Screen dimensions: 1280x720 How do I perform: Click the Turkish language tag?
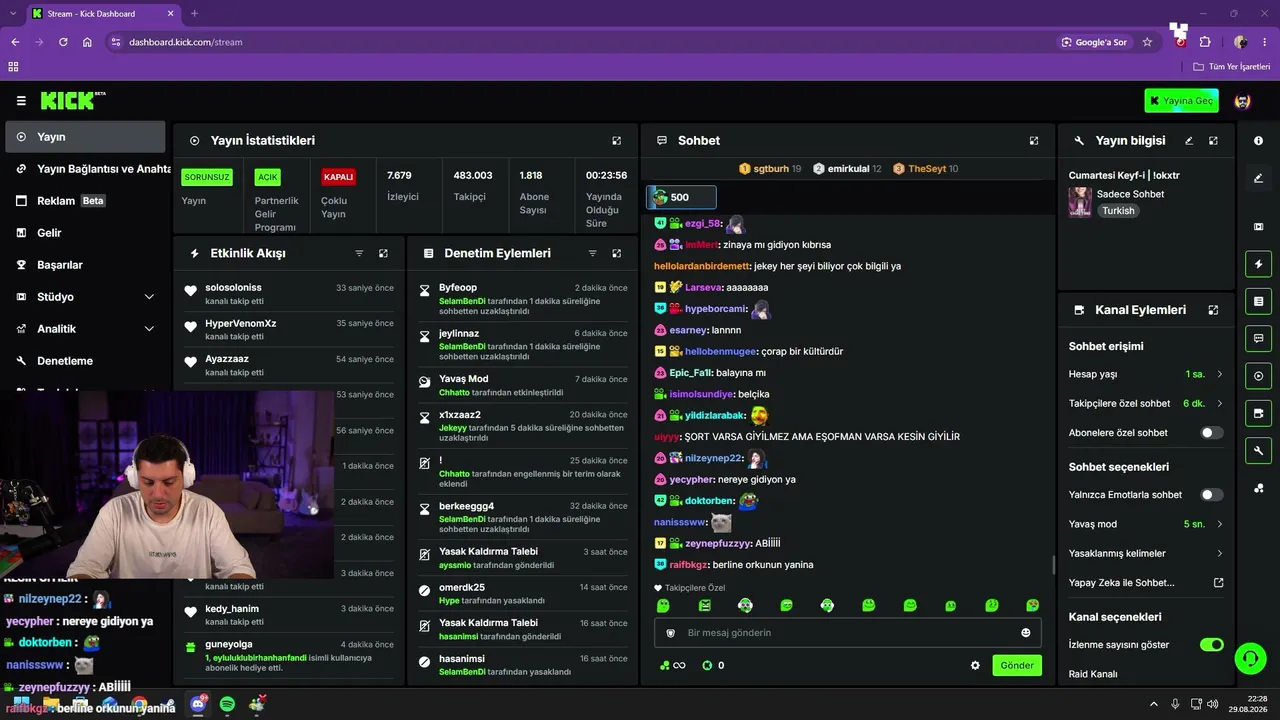coord(1118,211)
